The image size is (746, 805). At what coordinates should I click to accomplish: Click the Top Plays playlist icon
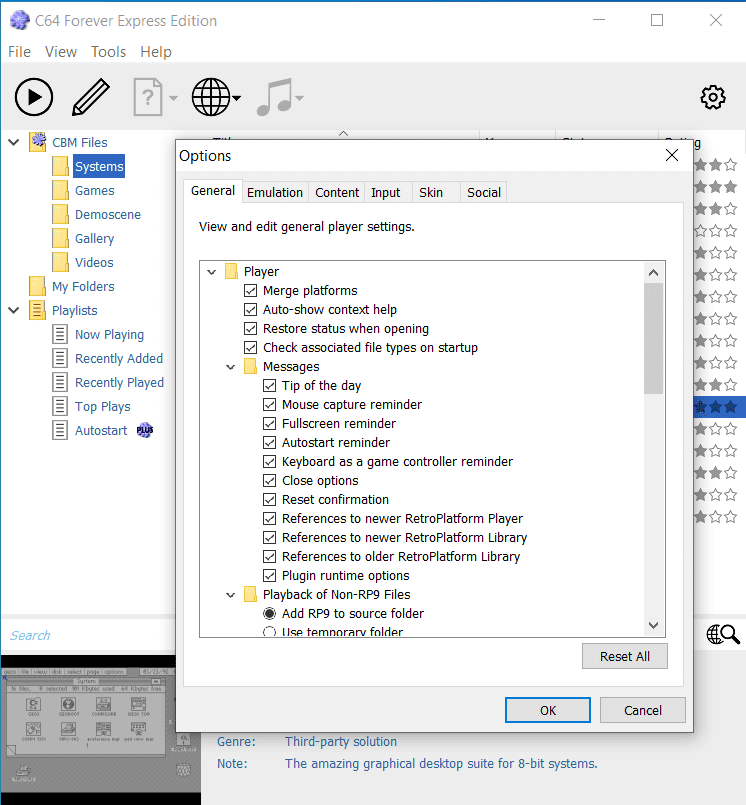click(60, 407)
